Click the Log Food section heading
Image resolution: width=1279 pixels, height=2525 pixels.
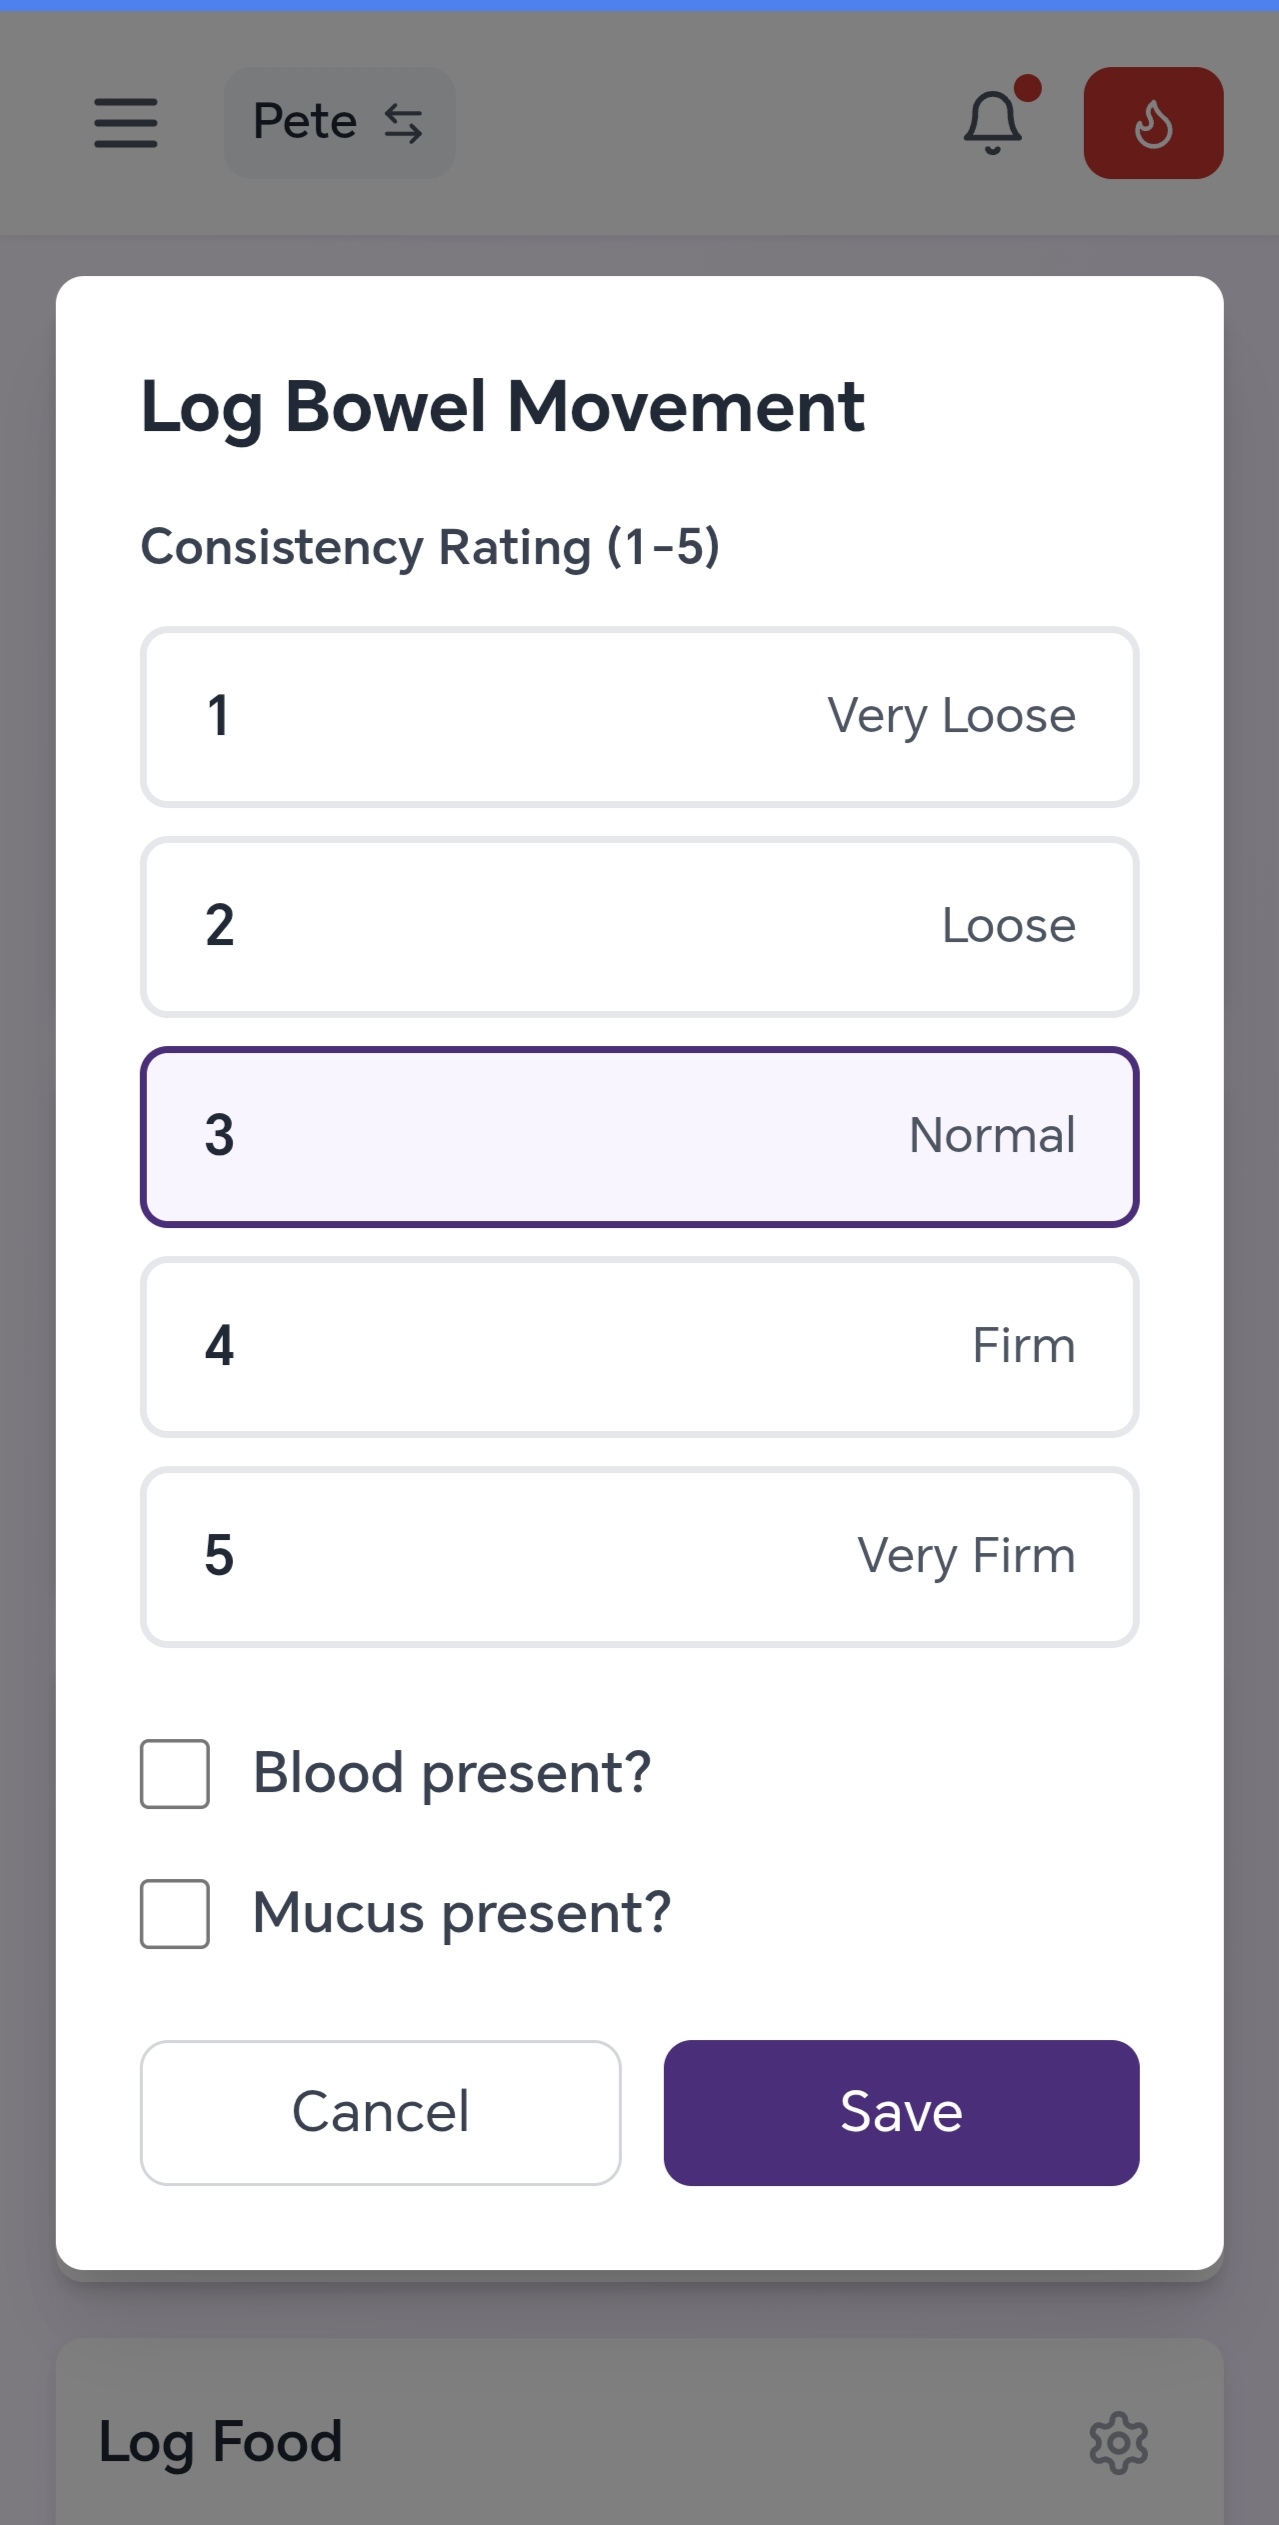[x=221, y=2442]
